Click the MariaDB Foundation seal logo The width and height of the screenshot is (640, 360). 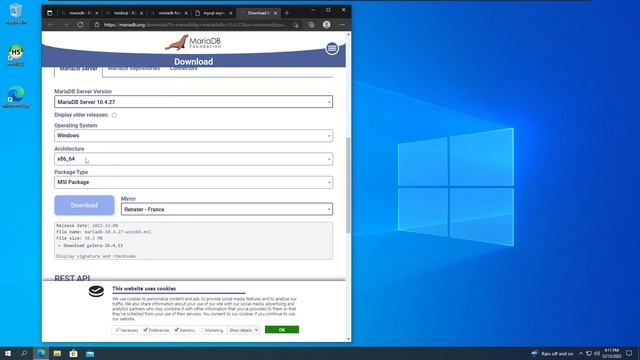coord(193,42)
